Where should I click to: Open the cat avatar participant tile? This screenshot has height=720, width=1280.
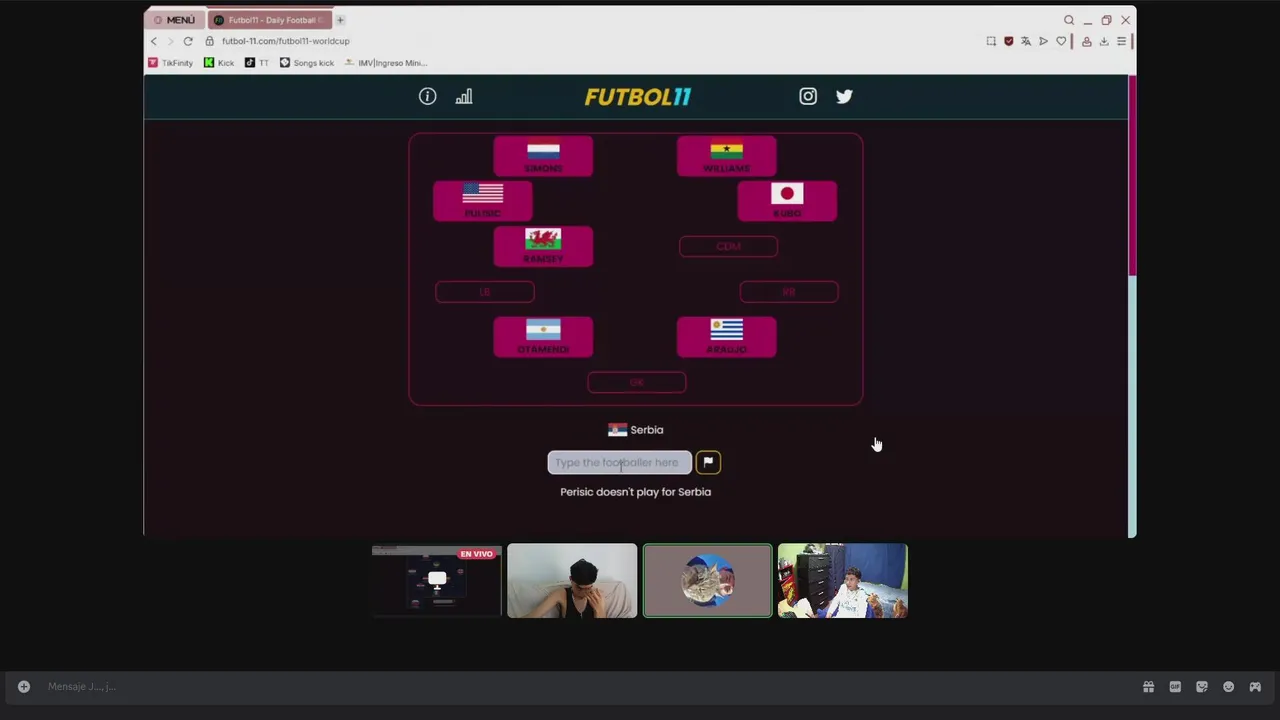pyautogui.click(x=708, y=581)
